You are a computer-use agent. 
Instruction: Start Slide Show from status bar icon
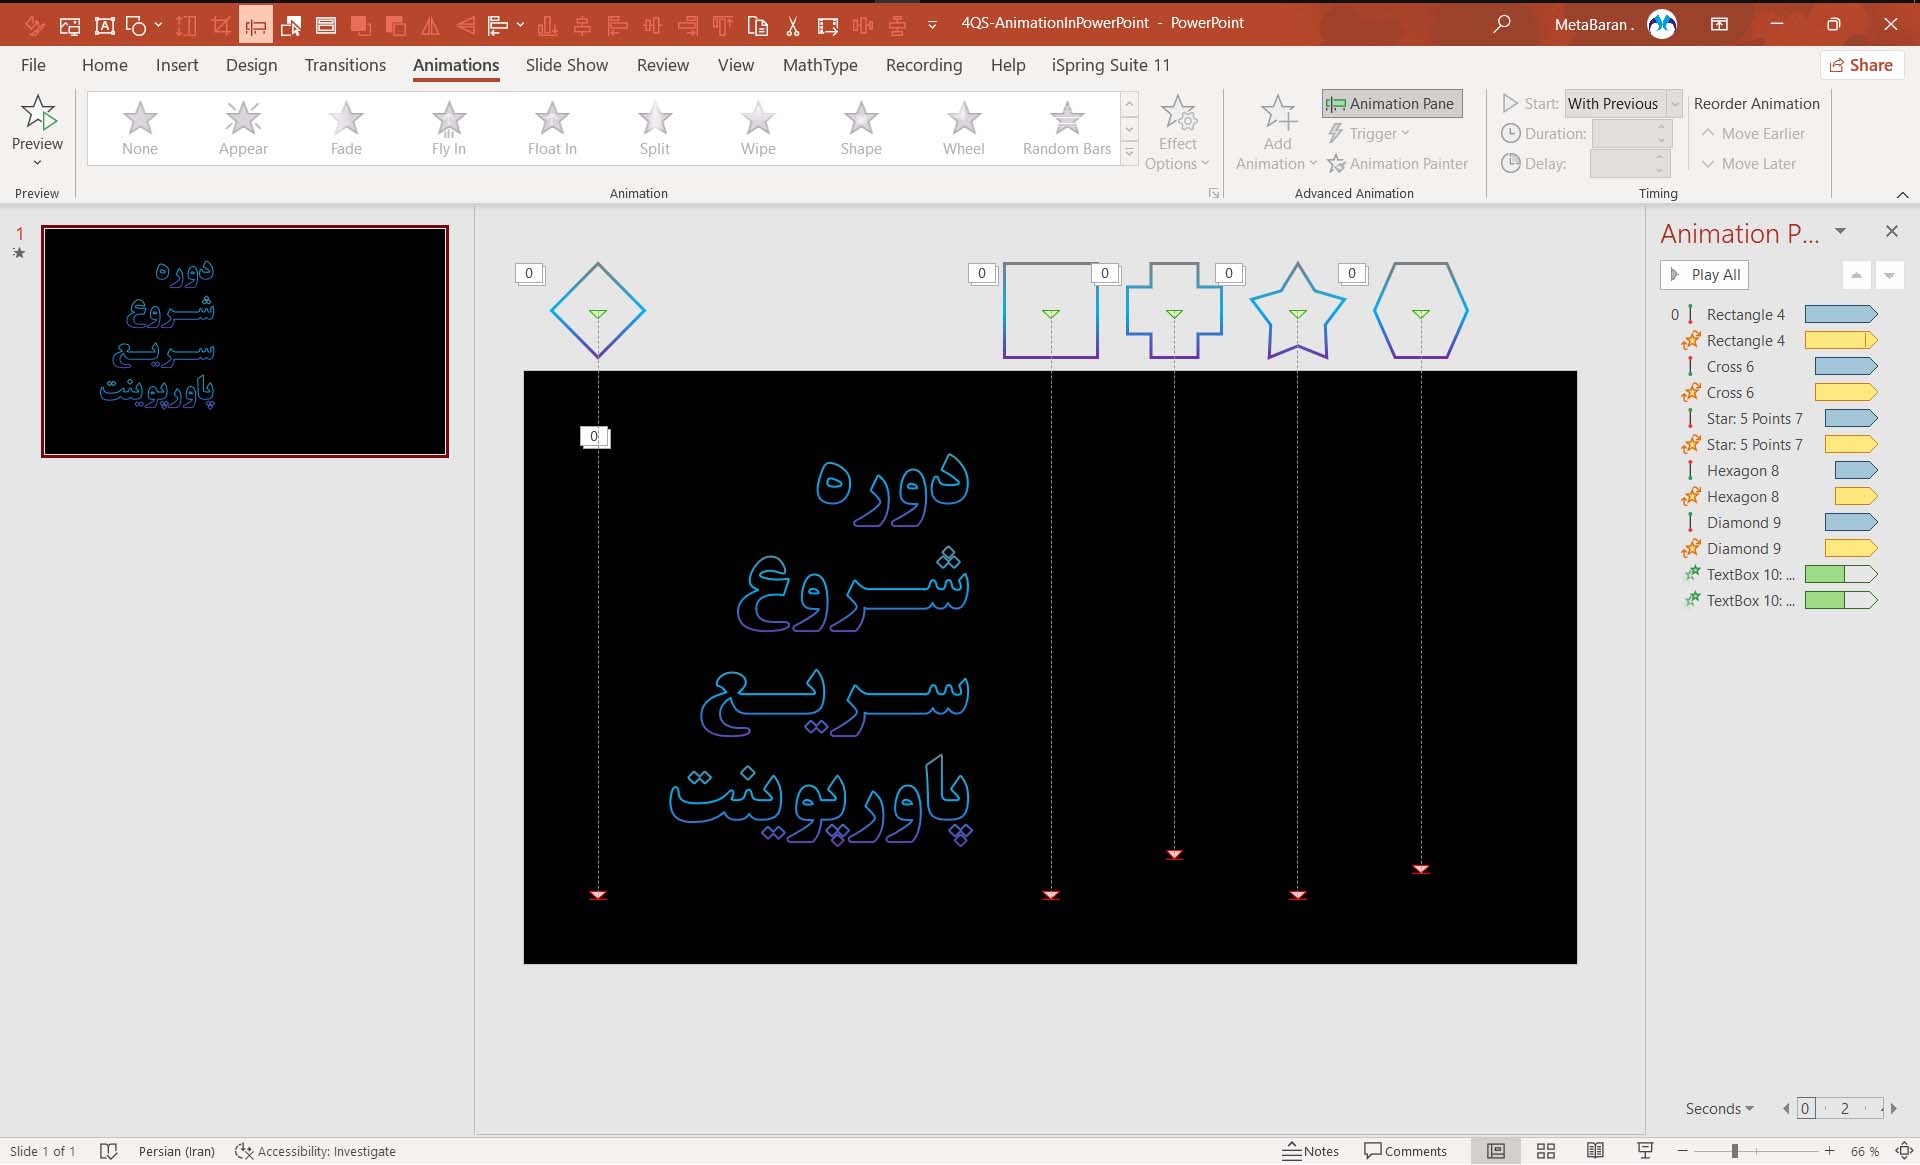tap(1645, 1151)
